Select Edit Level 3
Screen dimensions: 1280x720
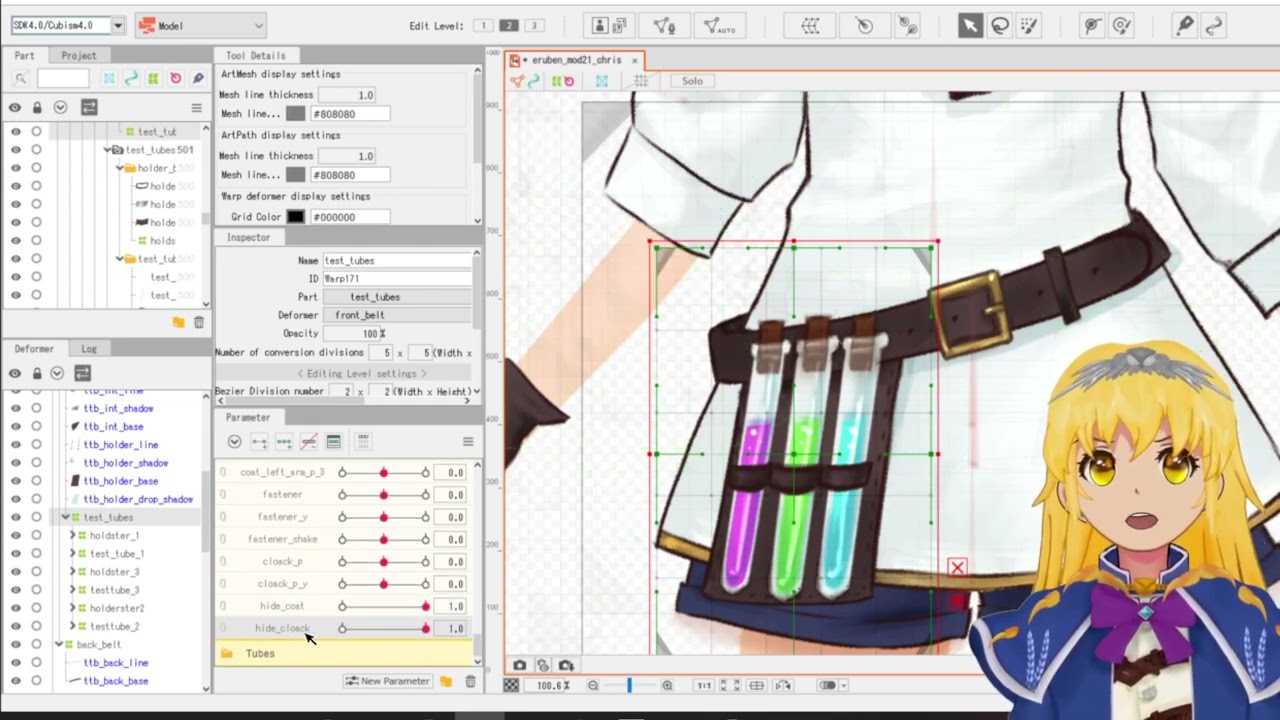click(534, 26)
